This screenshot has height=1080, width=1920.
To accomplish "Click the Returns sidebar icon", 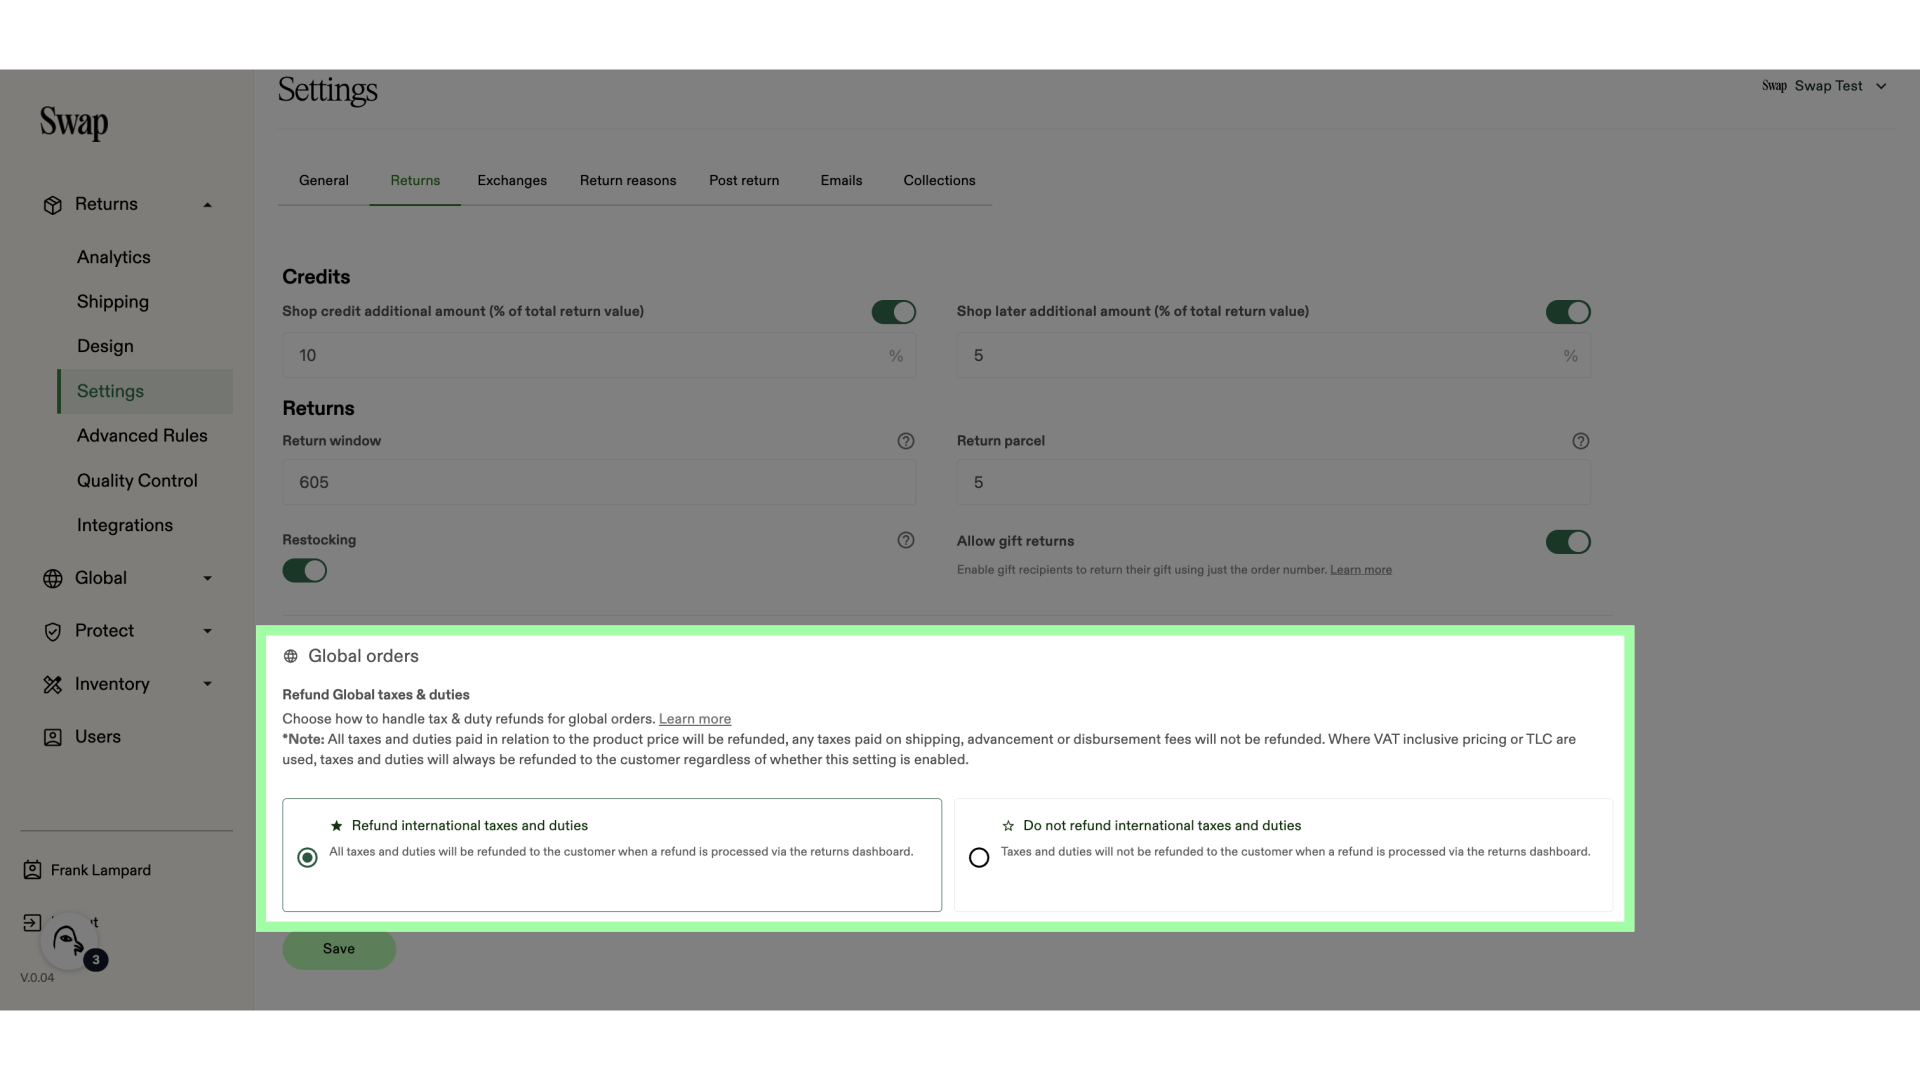I will (51, 204).
